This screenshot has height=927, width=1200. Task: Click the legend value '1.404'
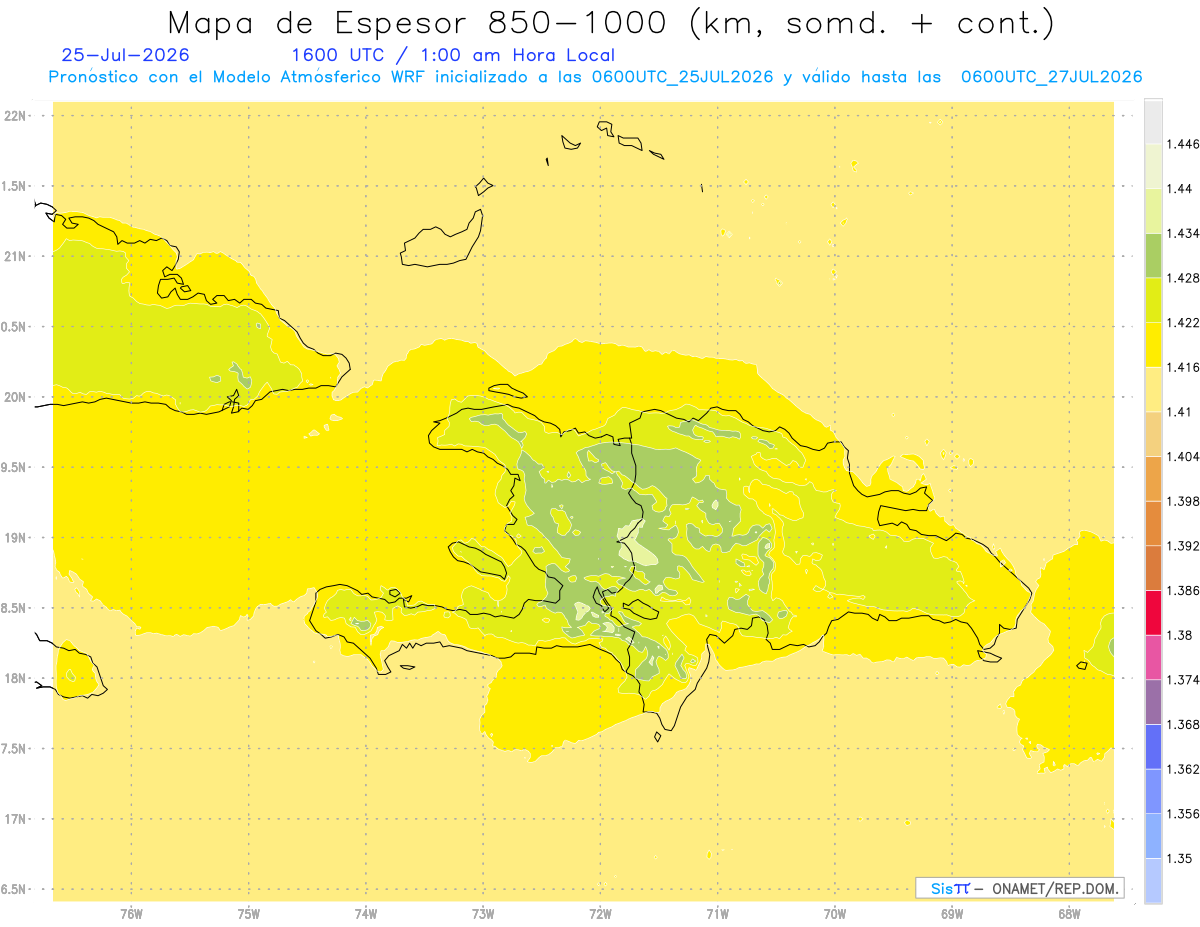pyautogui.click(x=1183, y=456)
